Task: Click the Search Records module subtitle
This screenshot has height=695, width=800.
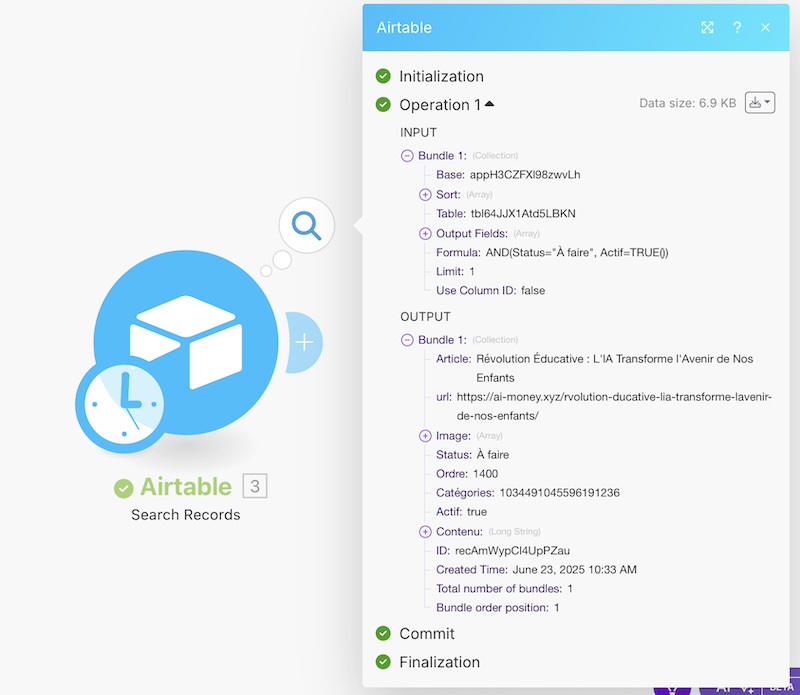Action: click(186, 515)
